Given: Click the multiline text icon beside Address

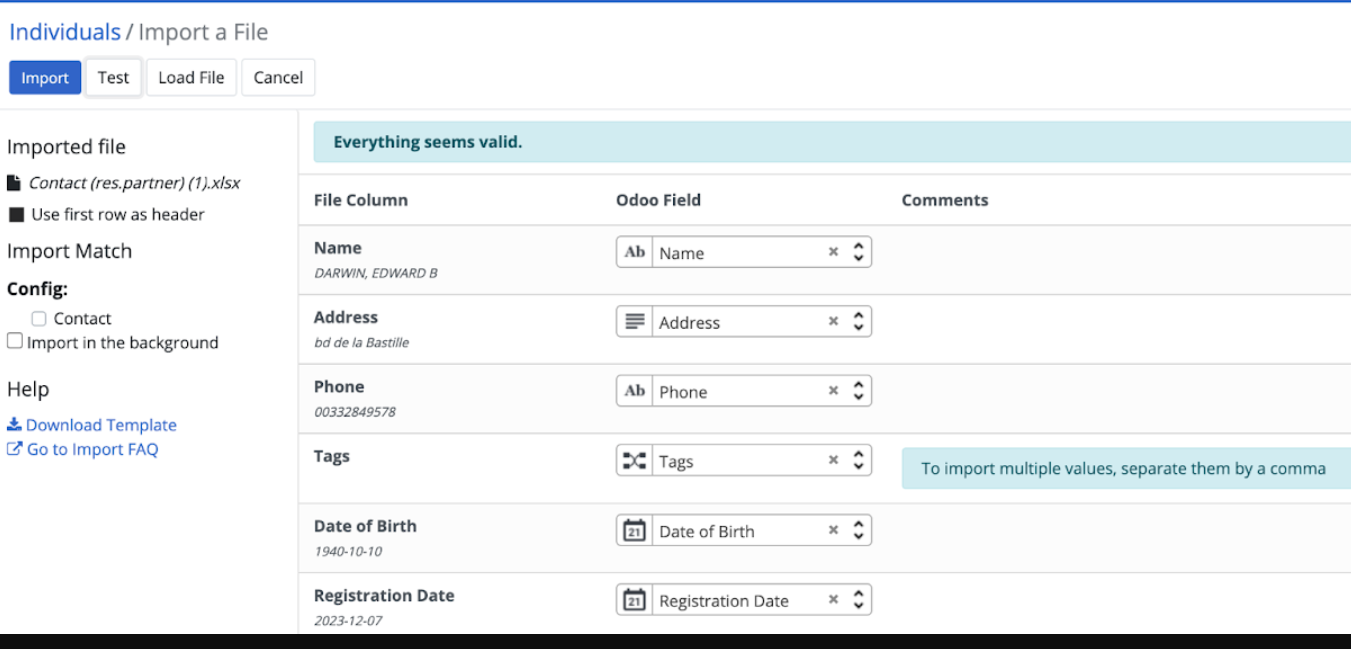Looking at the screenshot, I should (x=634, y=321).
